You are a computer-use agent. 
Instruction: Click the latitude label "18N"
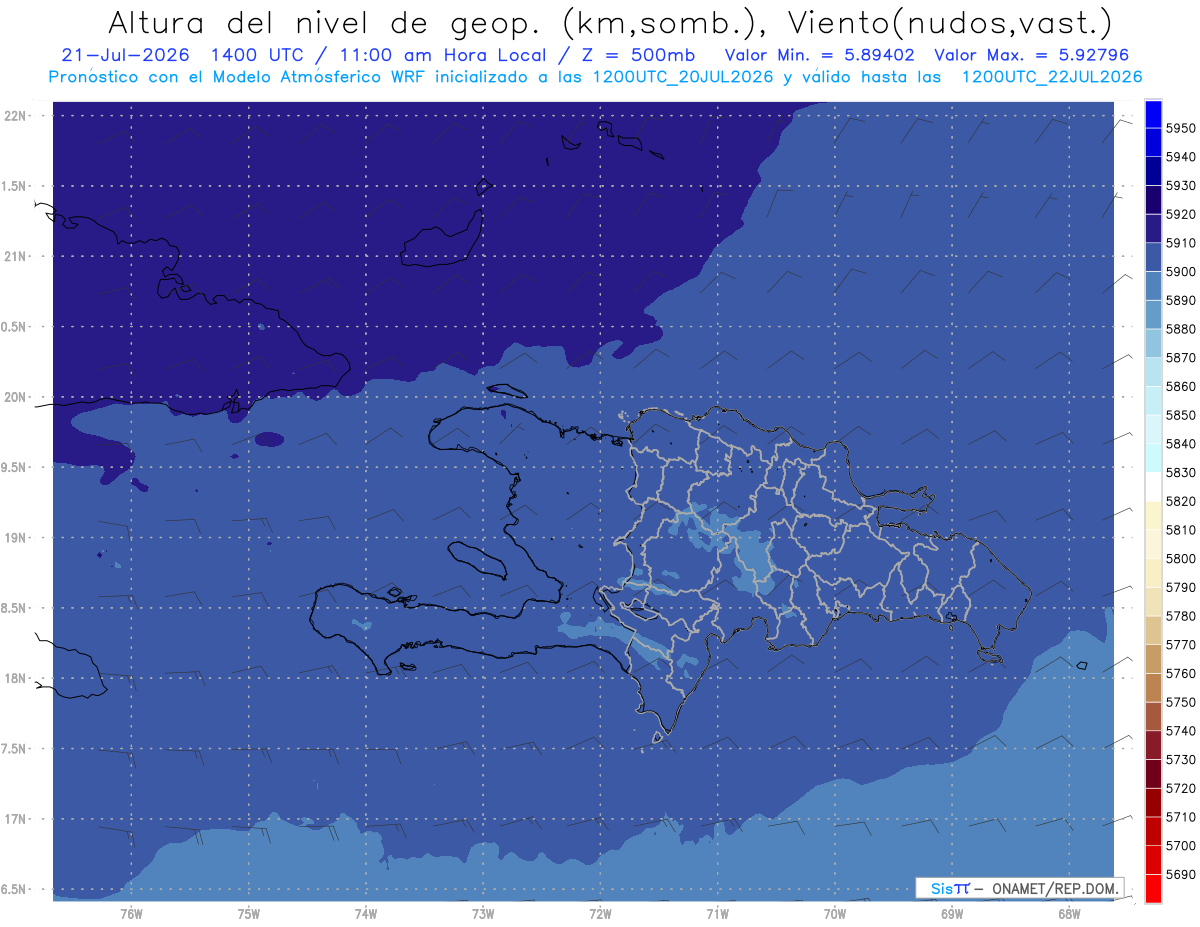(x=17, y=678)
